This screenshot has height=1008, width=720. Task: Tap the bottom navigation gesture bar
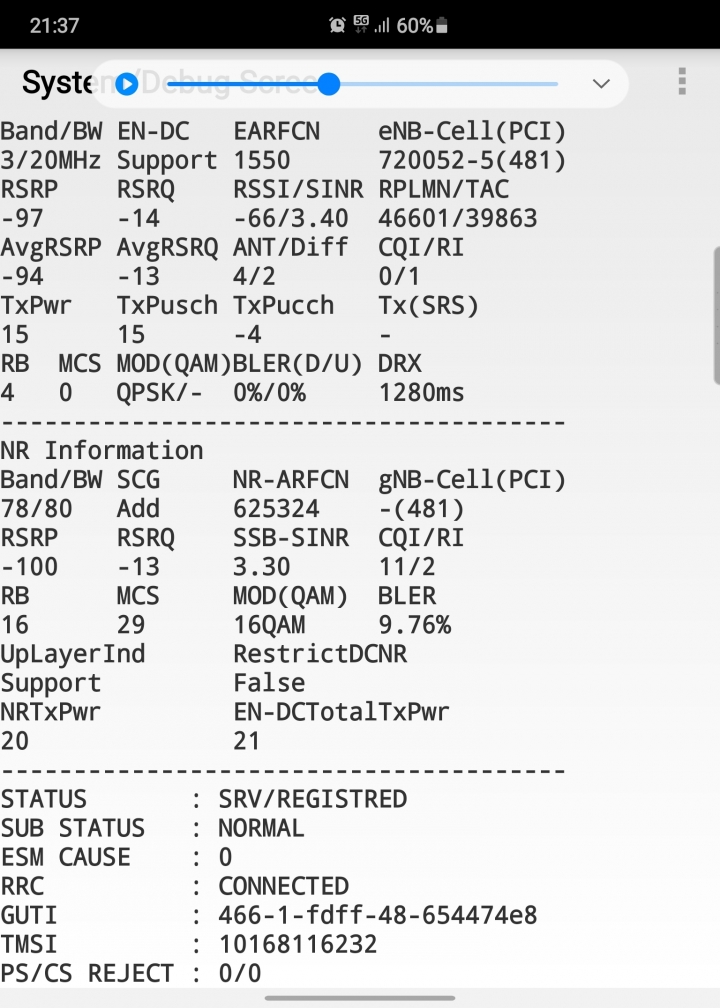pyautogui.click(x=360, y=998)
